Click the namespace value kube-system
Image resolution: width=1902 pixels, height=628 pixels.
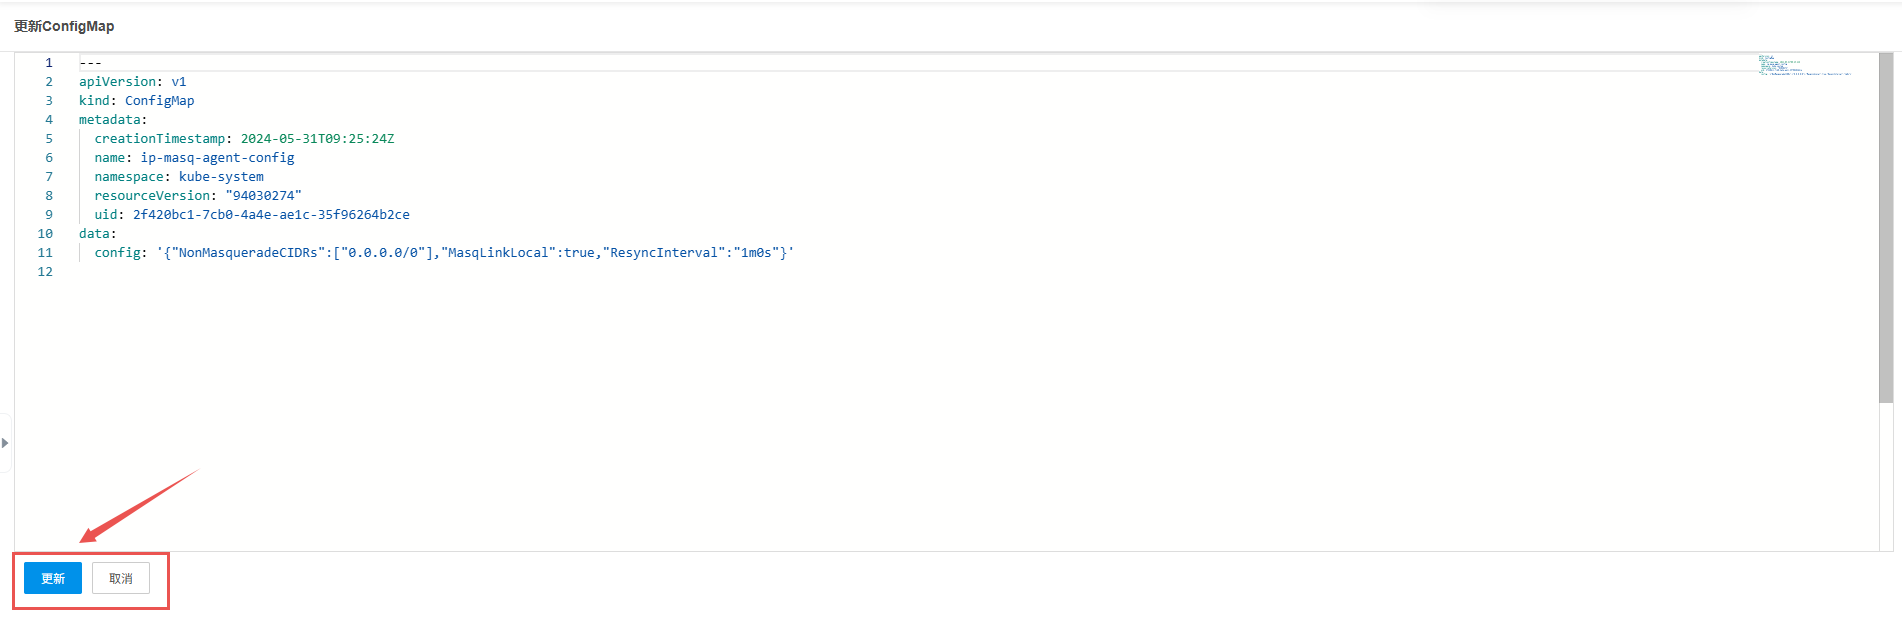coord(221,176)
